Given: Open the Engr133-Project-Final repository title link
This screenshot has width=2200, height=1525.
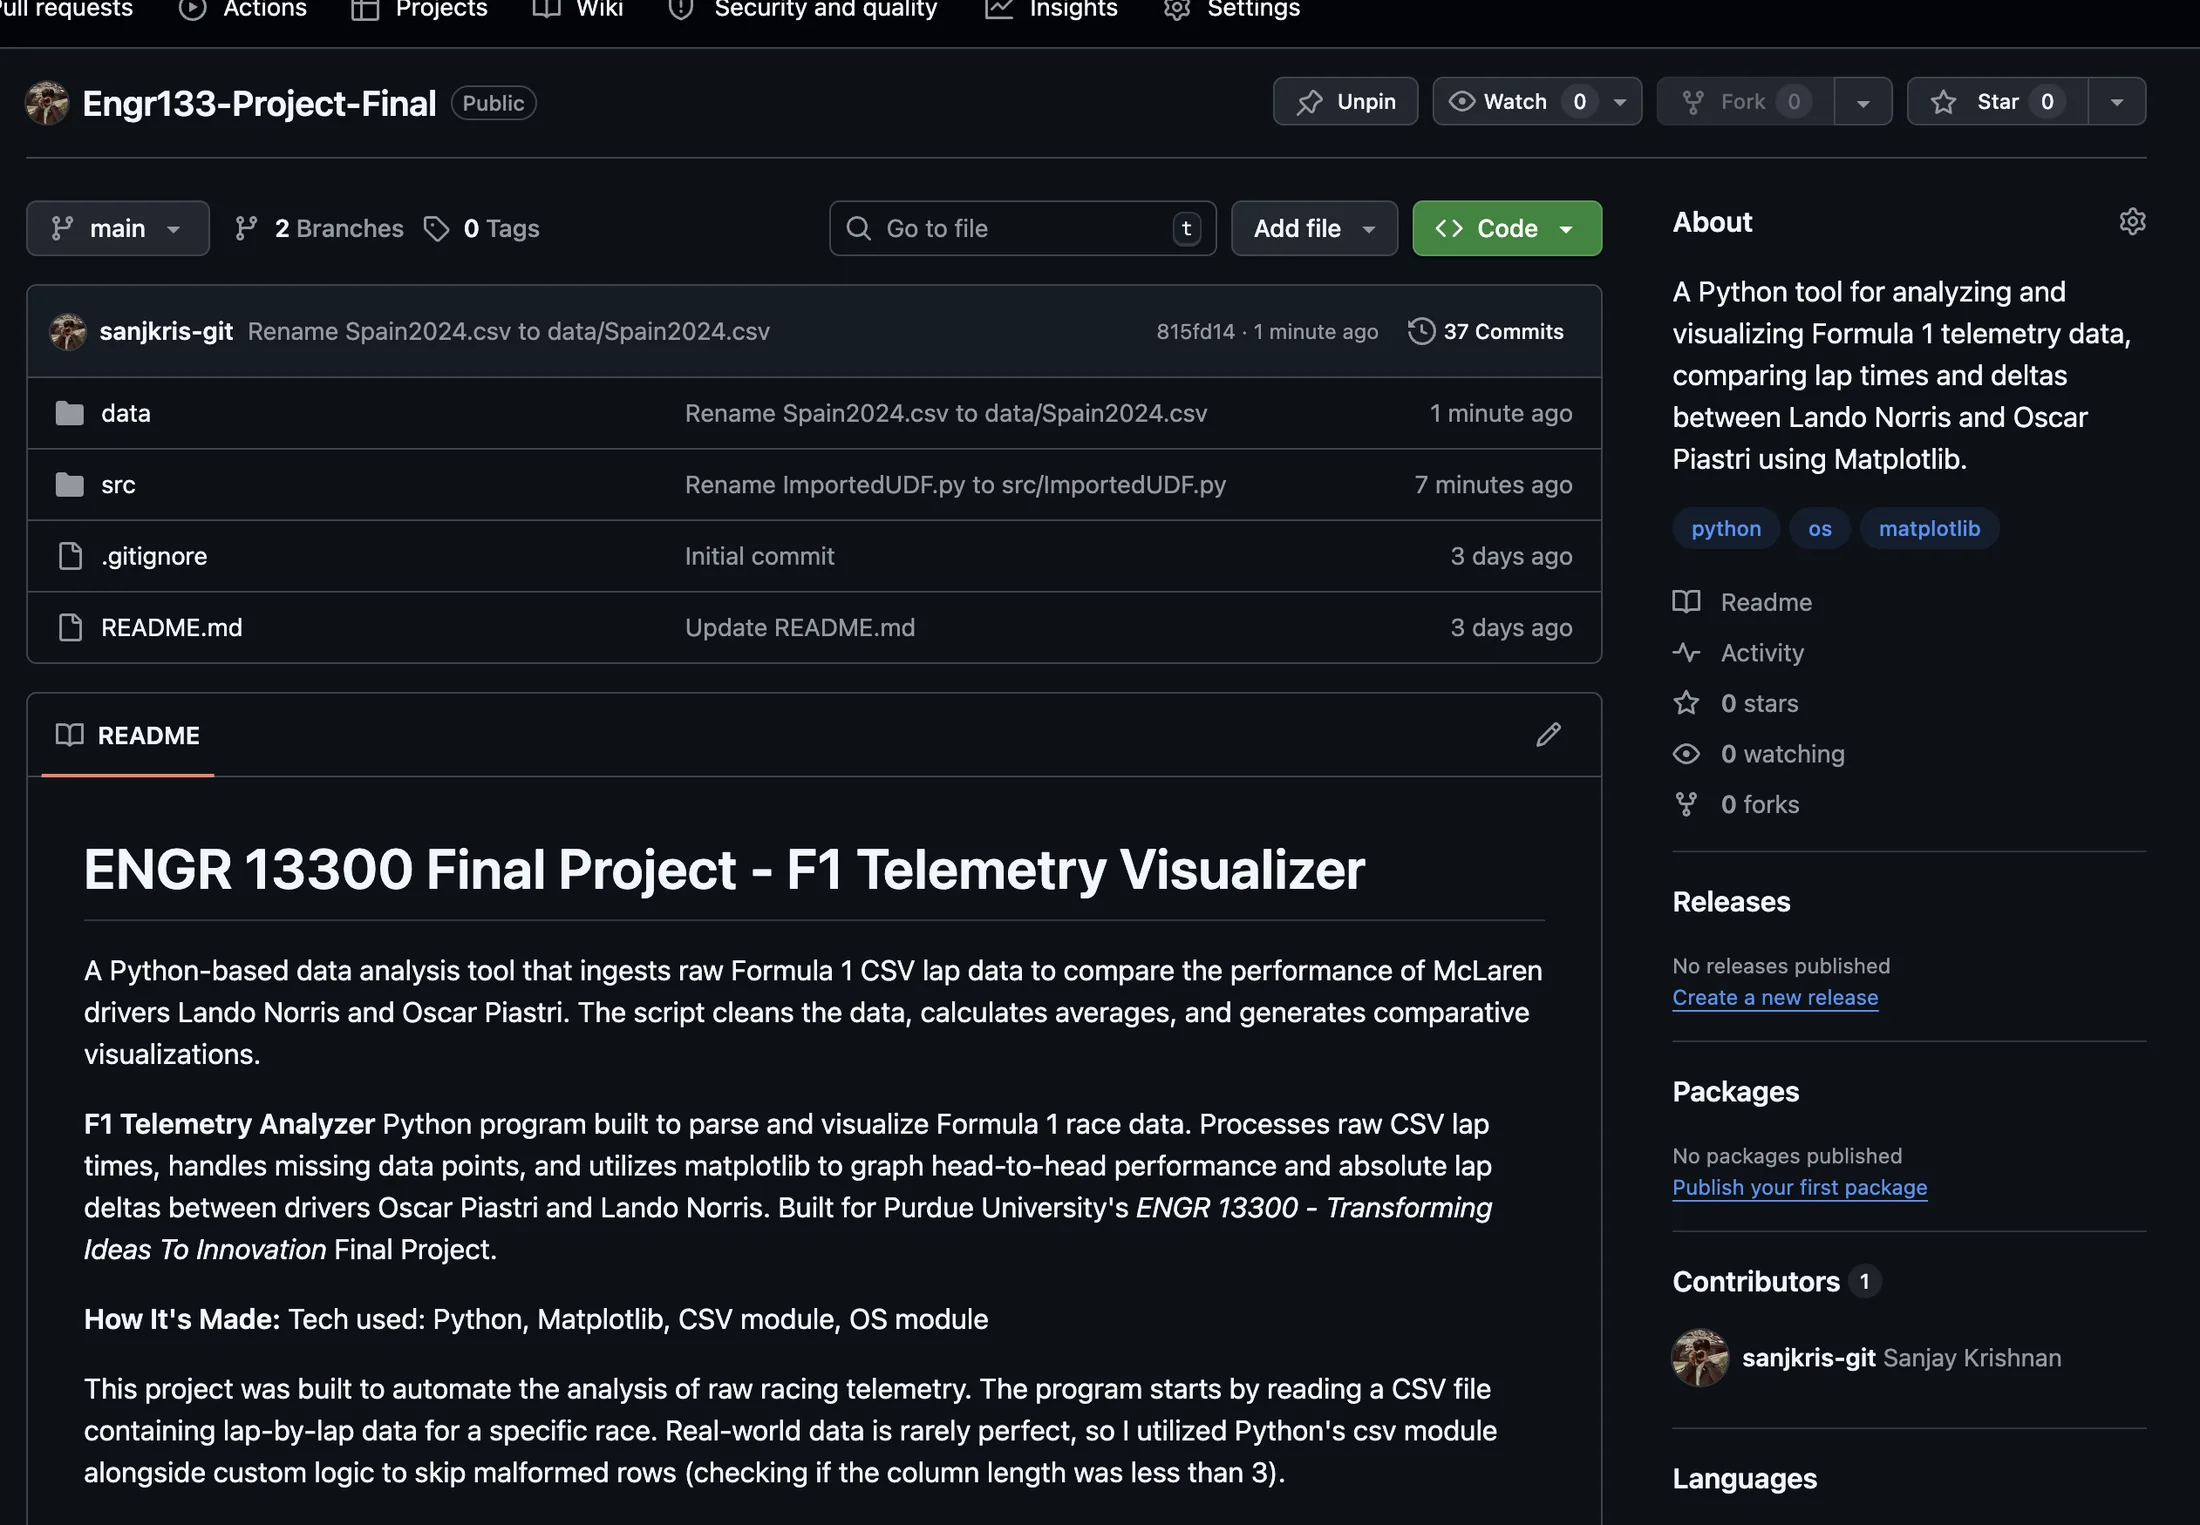Looking at the screenshot, I should (259, 103).
